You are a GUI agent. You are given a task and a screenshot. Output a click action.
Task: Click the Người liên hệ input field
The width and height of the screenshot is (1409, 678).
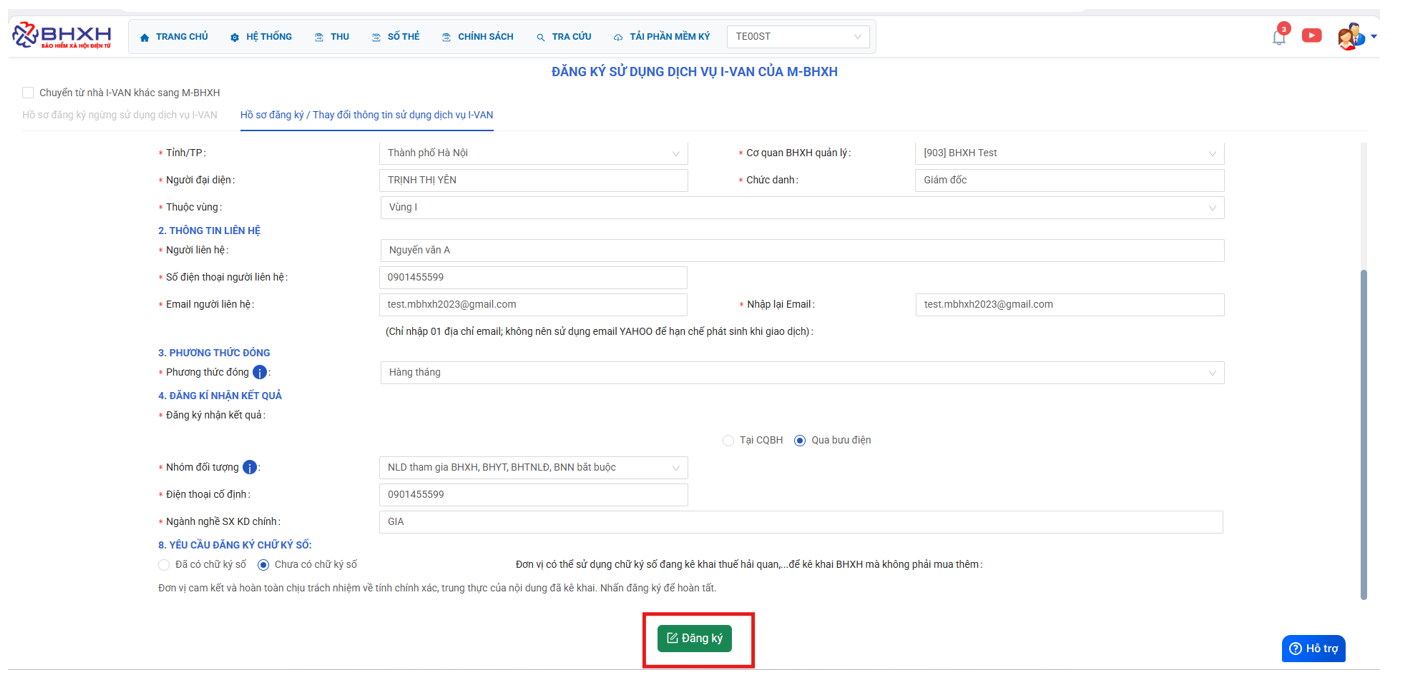[801, 250]
